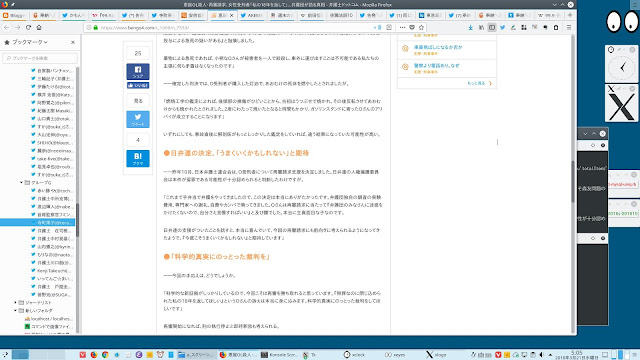Click the Facebook Like button

point(138,85)
